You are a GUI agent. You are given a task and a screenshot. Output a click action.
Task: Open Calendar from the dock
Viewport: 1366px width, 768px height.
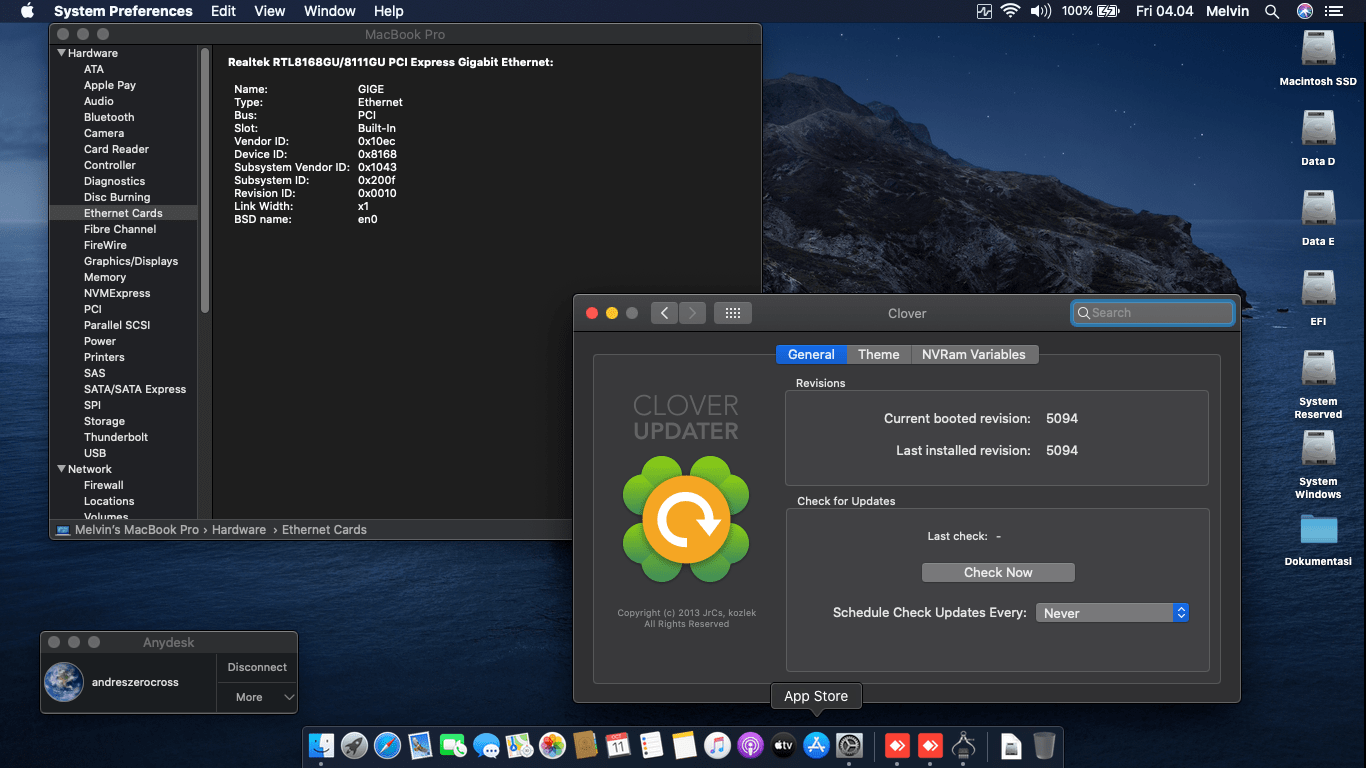(x=618, y=745)
